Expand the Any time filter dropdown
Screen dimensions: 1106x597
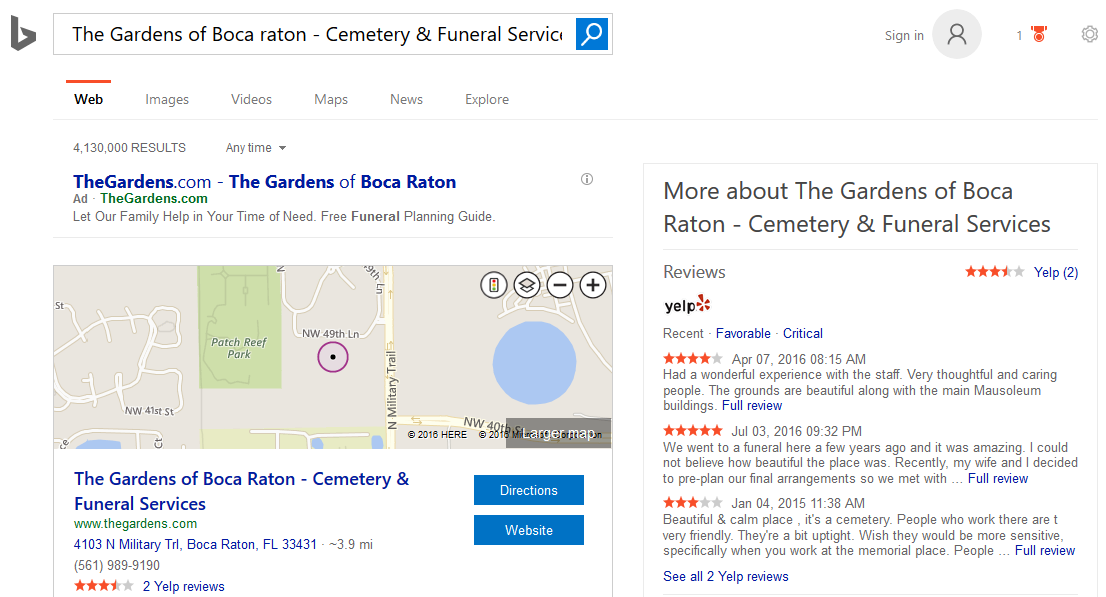coord(255,147)
